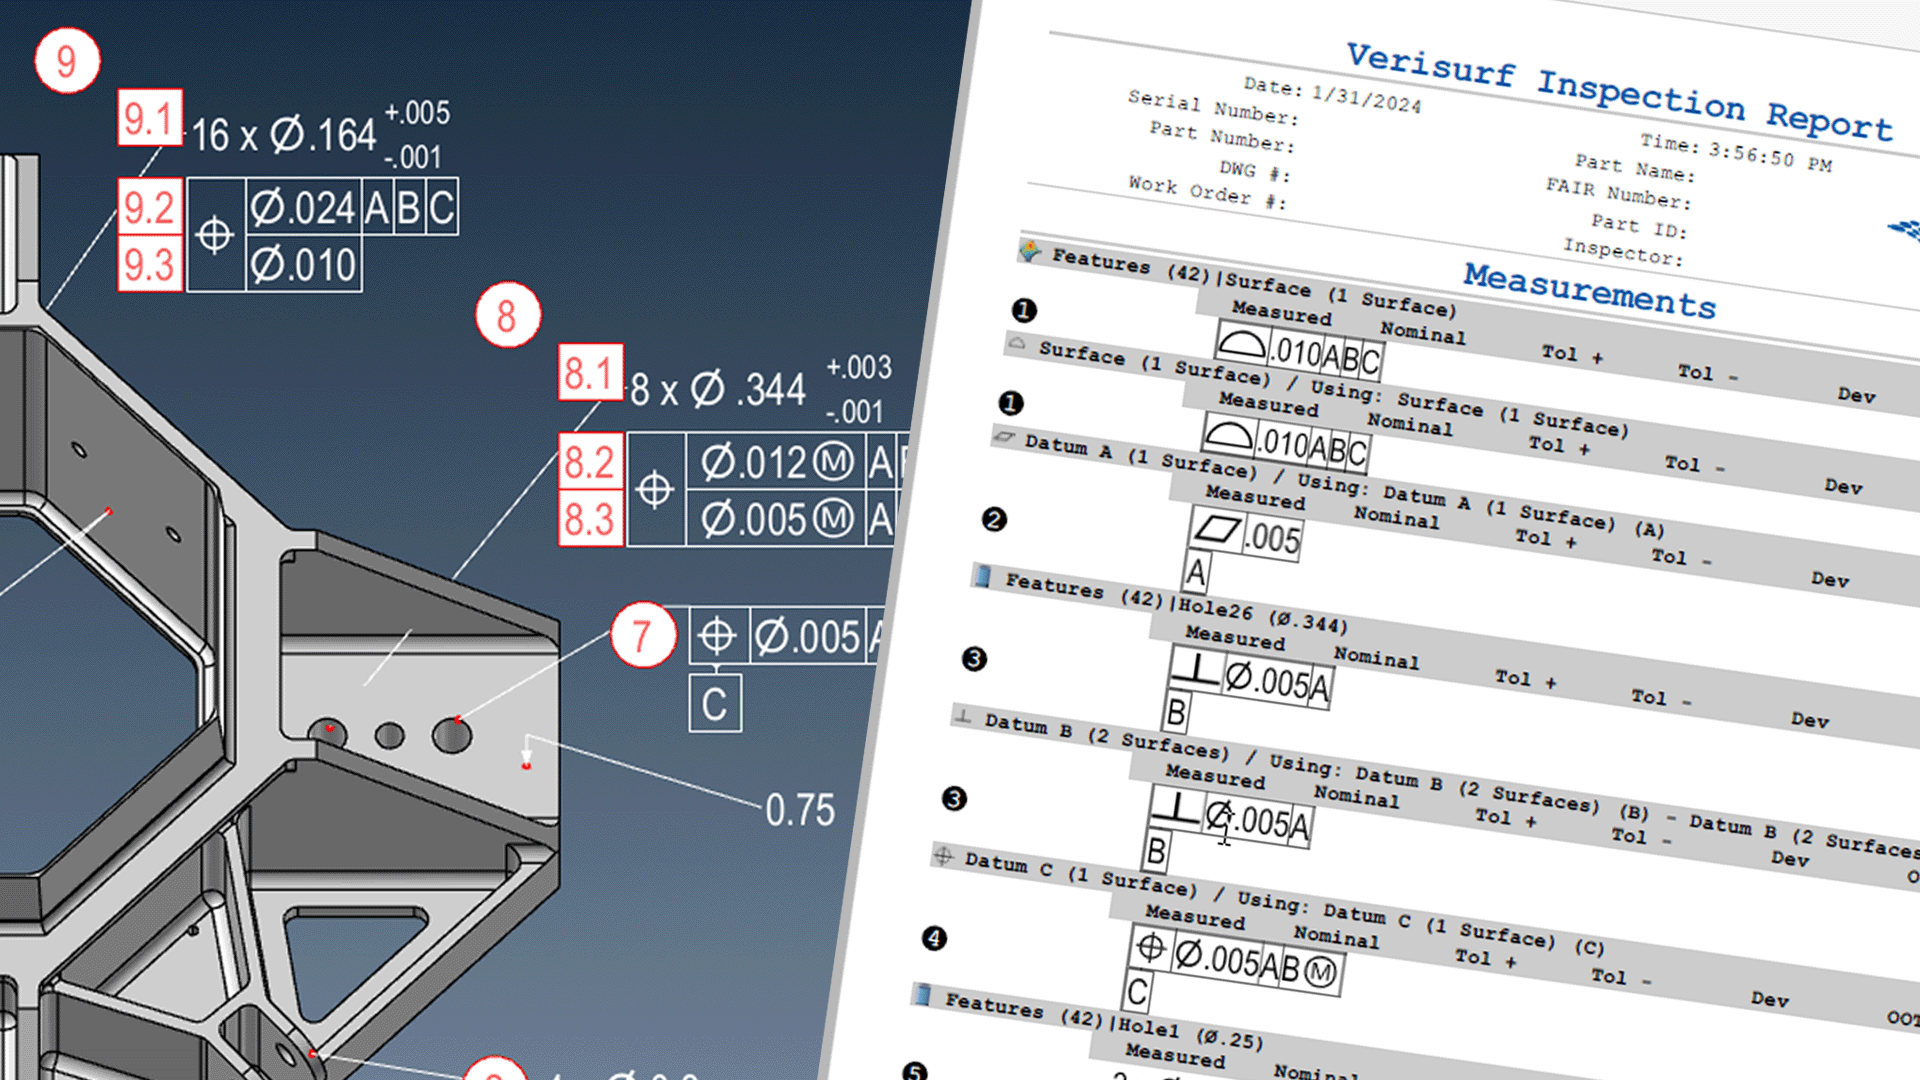The image size is (1920, 1080).
Task: Select the red 8.2 characteristic tag
Action: tap(590, 461)
